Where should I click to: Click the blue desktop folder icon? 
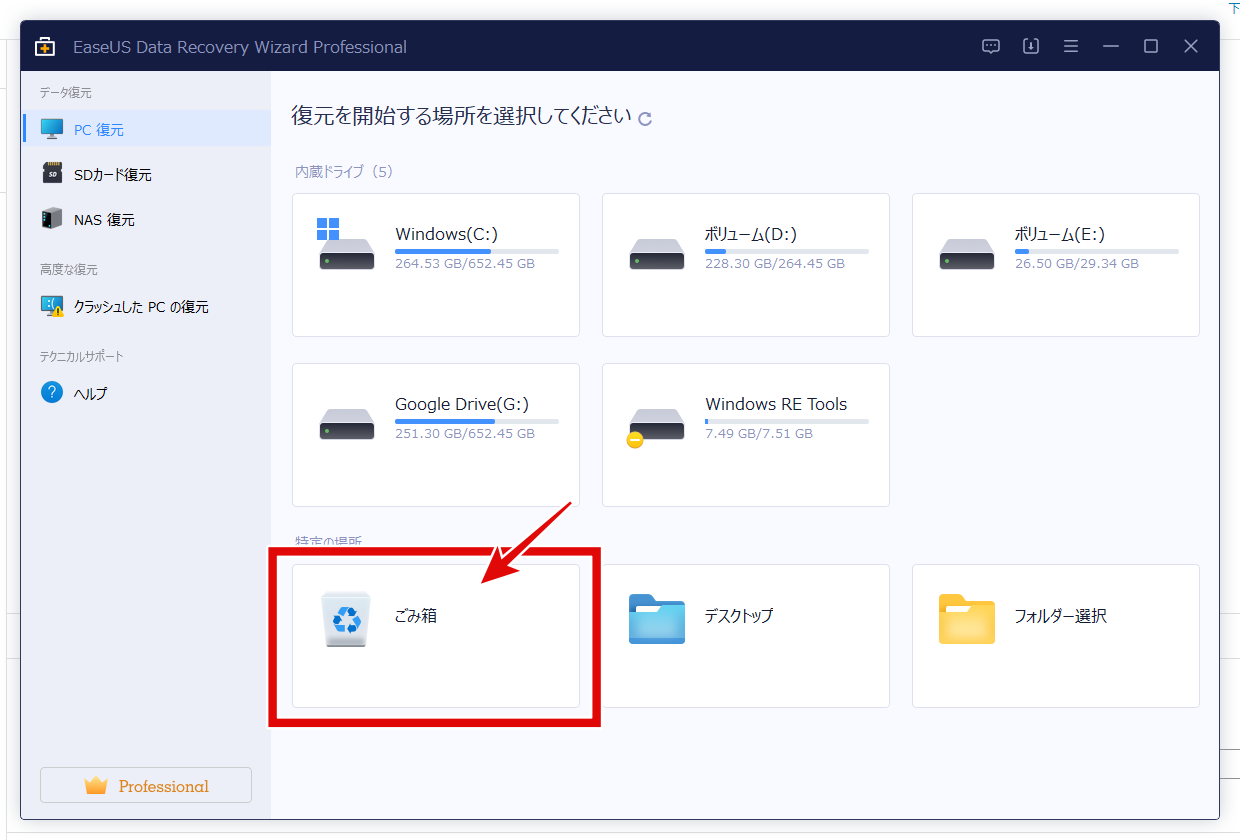[x=657, y=619]
